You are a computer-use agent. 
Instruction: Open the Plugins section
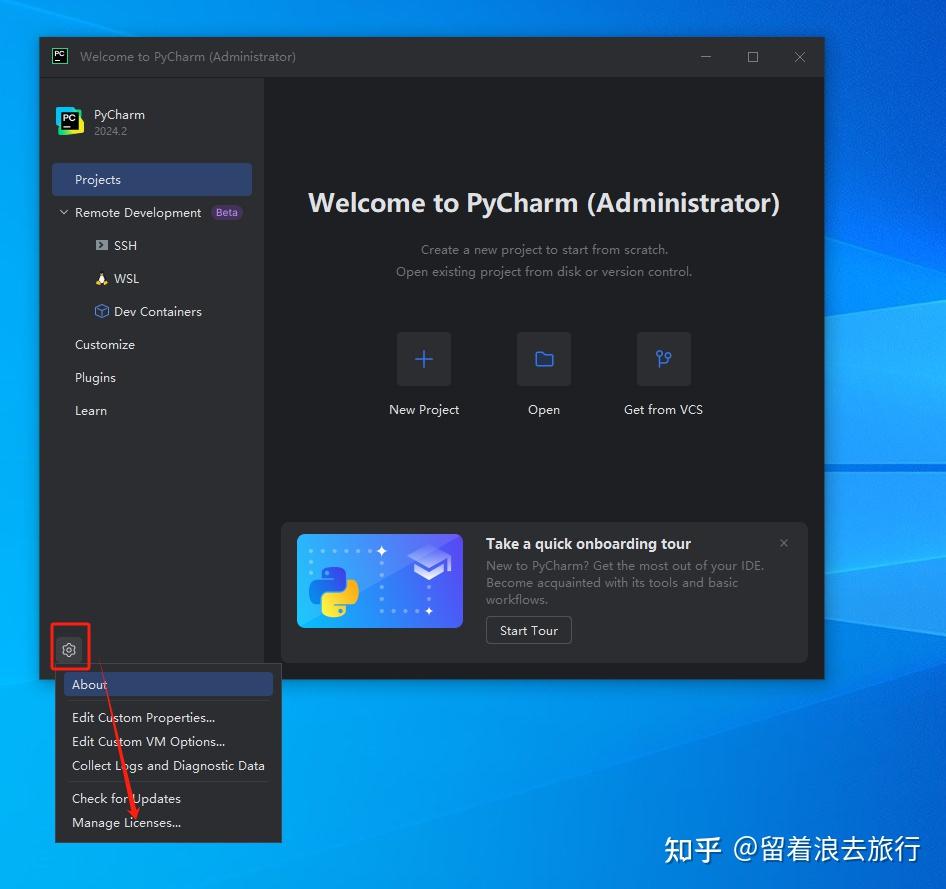(95, 377)
